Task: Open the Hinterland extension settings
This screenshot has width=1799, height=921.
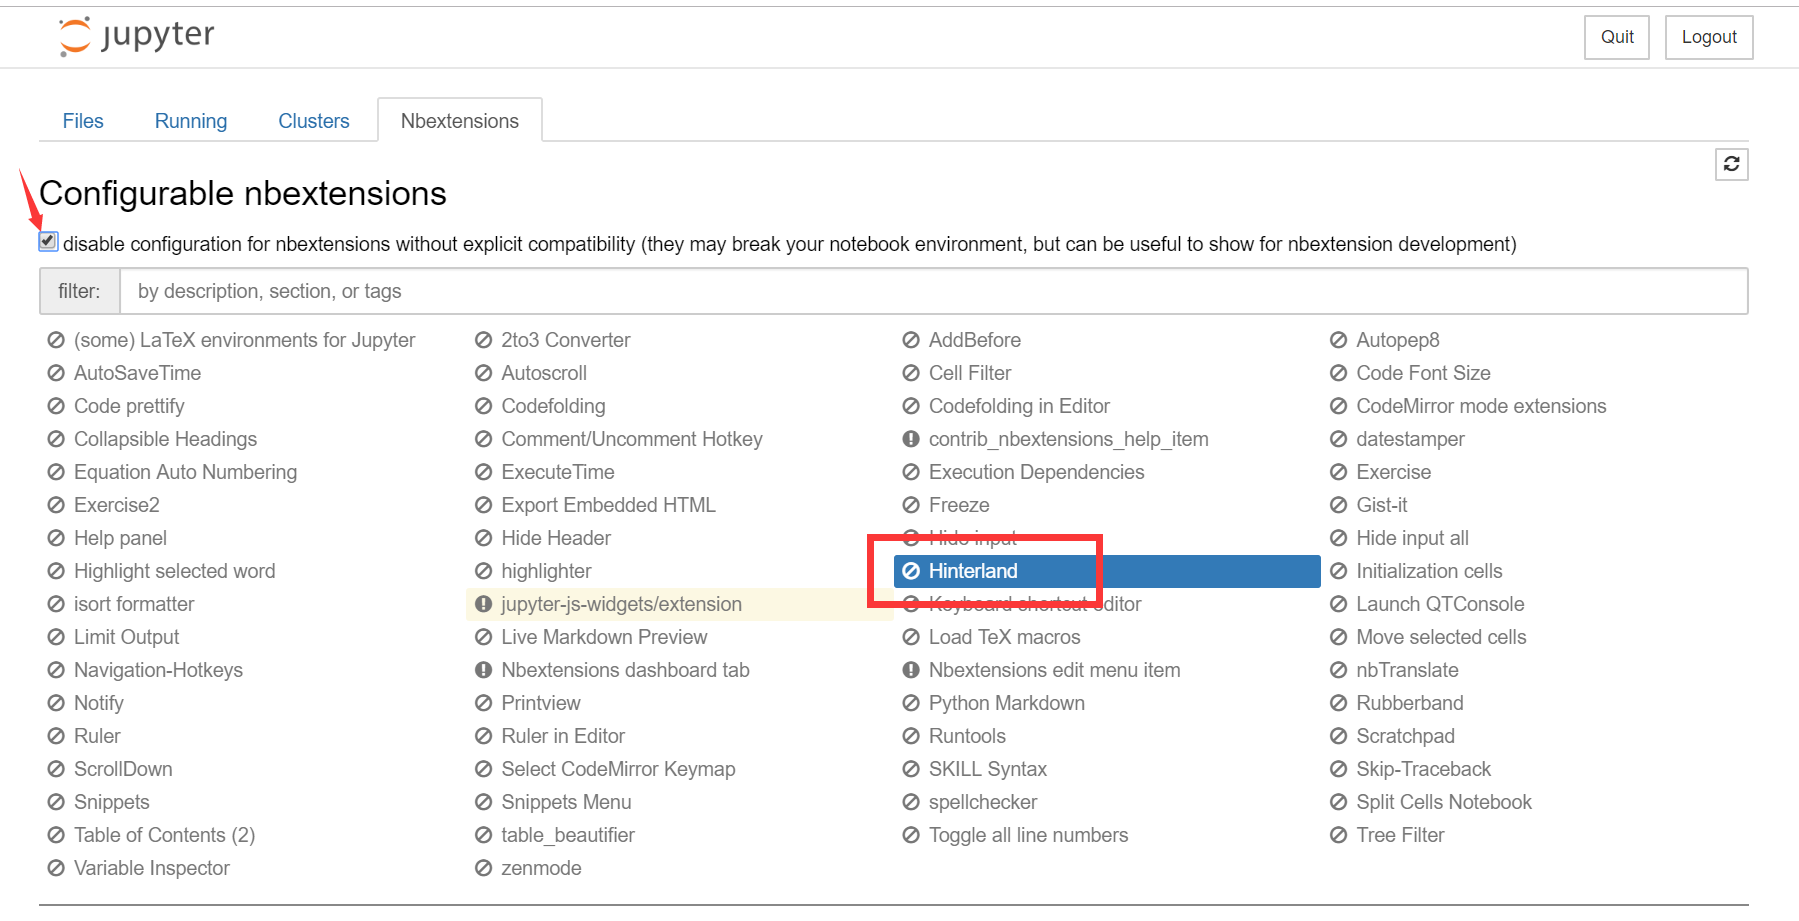Action: (x=973, y=571)
